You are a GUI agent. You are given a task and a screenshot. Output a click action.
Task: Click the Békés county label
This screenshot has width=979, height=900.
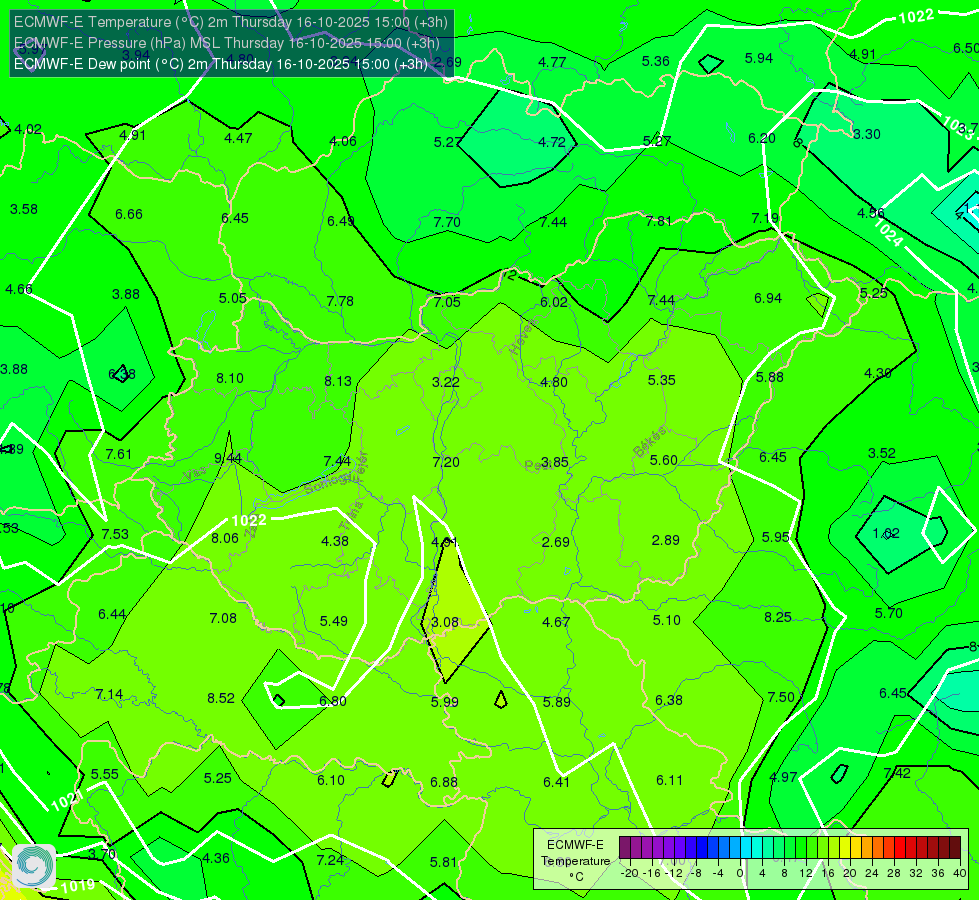(649, 442)
